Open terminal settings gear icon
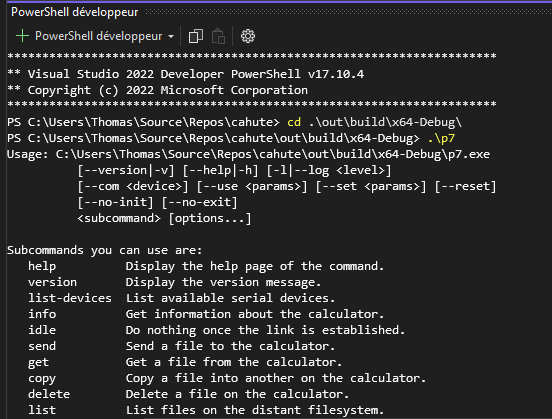This screenshot has height=419, width=552. [248, 36]
